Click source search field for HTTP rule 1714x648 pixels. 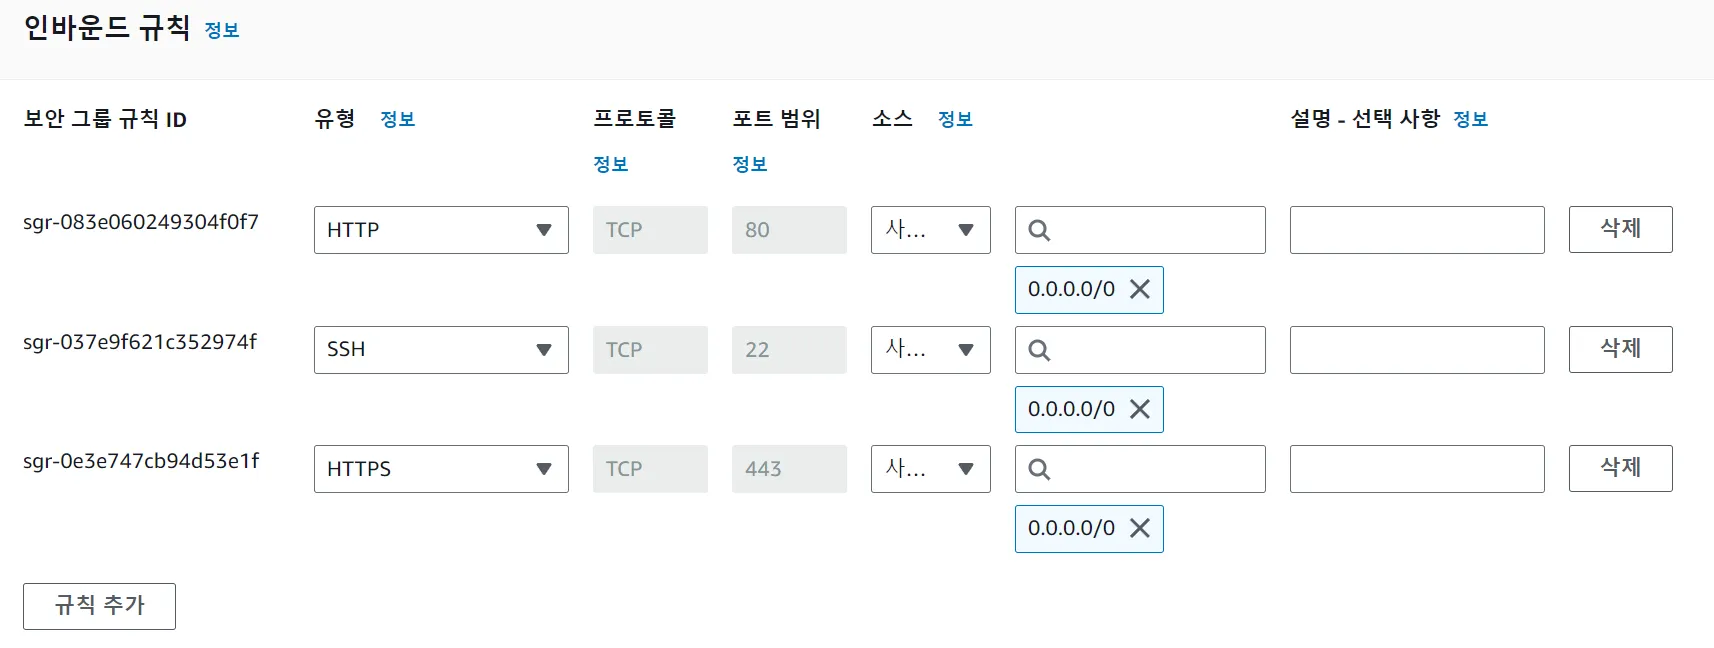(x=1155, y=230)
